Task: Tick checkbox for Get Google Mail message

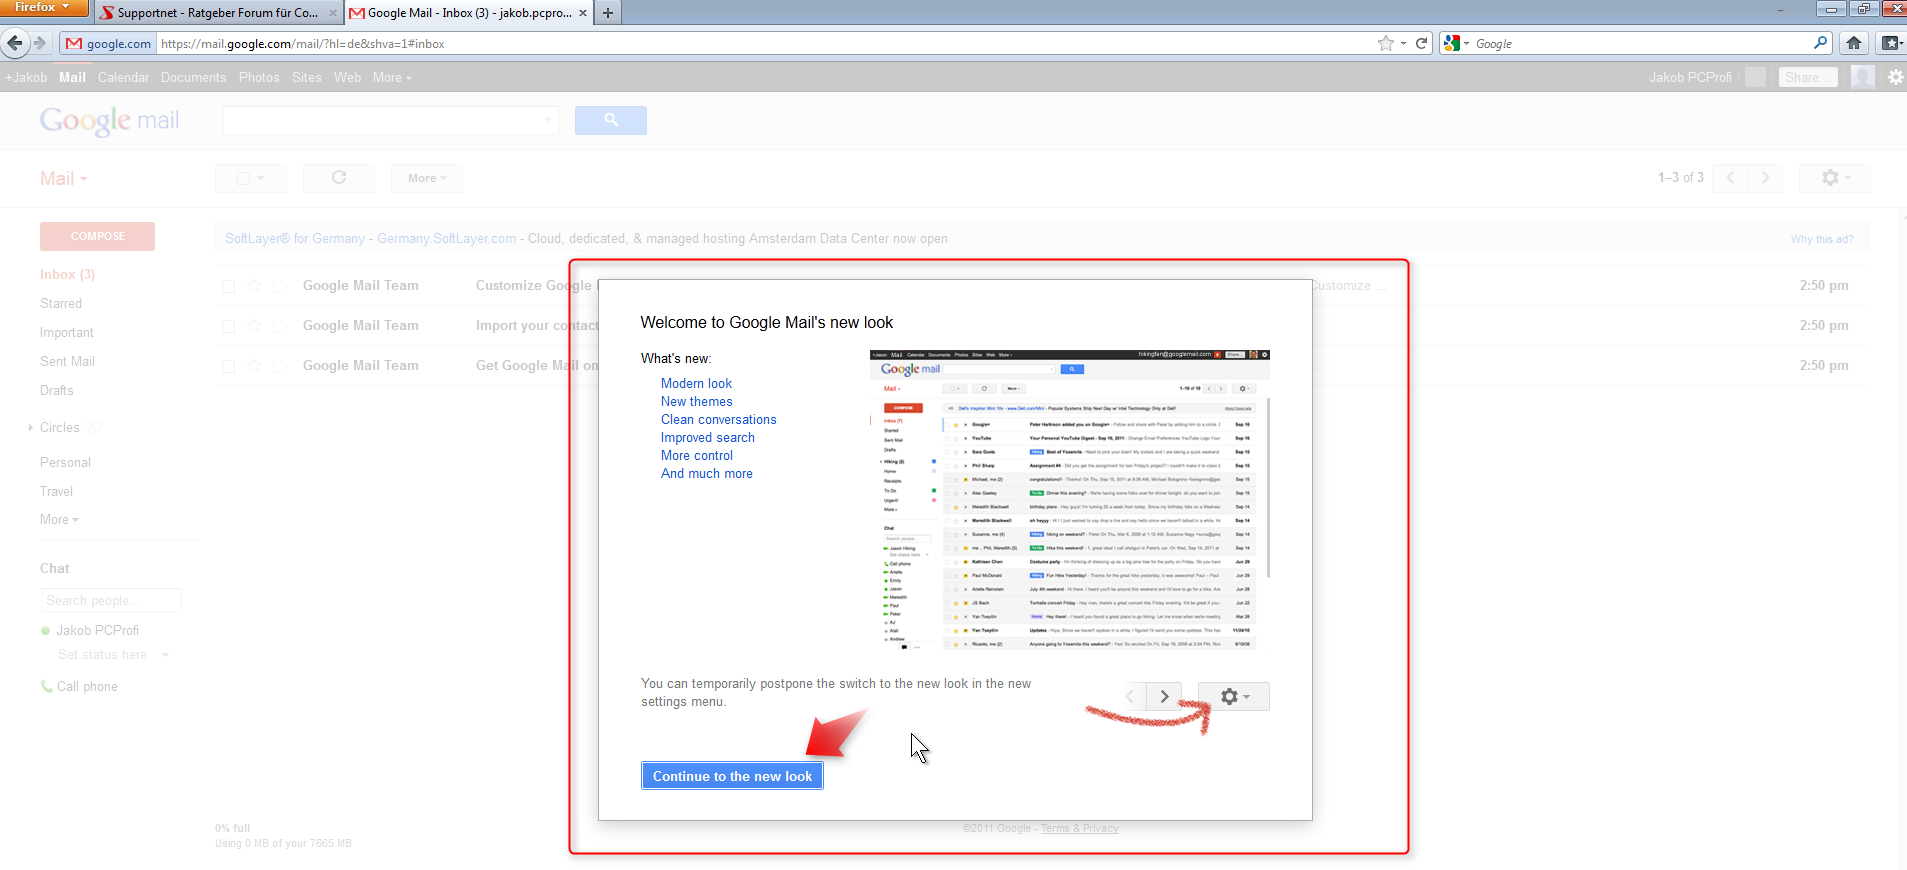Action: pos(228,366)
